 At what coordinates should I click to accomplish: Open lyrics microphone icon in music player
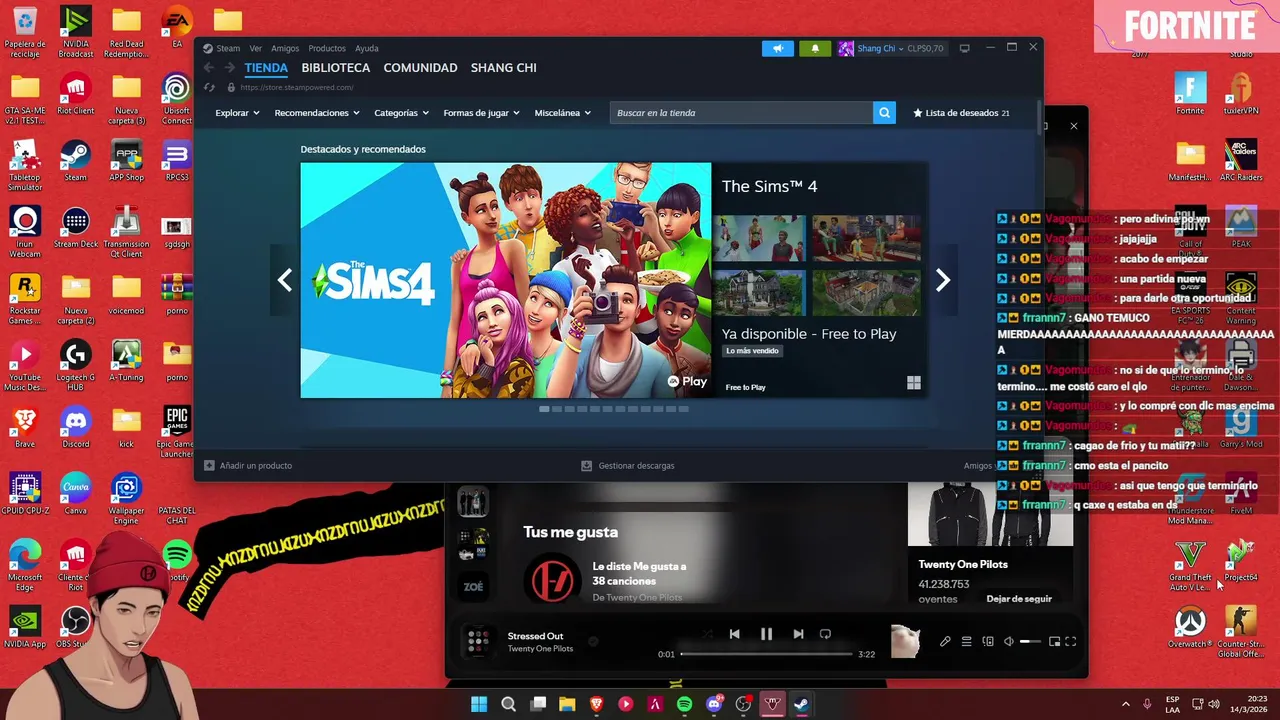[x=945, y=642]
